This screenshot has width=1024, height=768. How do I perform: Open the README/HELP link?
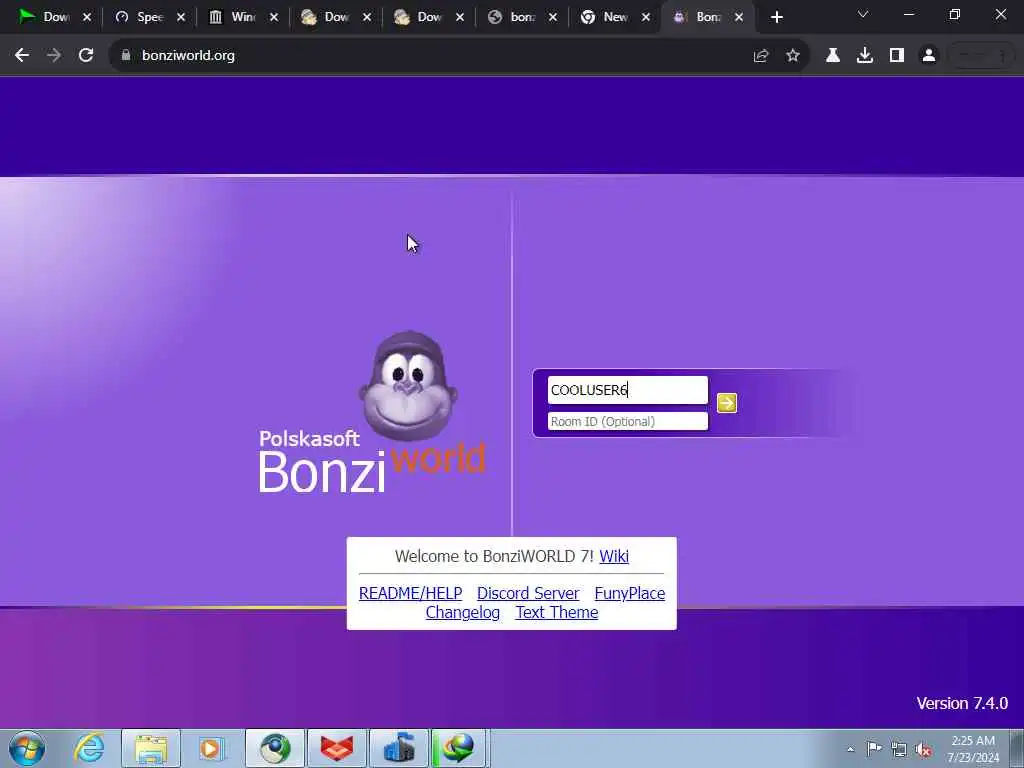pos(411,593)
